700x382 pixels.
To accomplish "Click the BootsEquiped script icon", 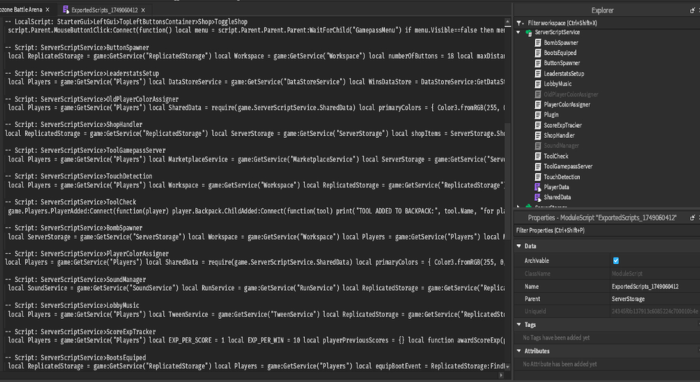I will pyautogui.click(x=538, y=53).
